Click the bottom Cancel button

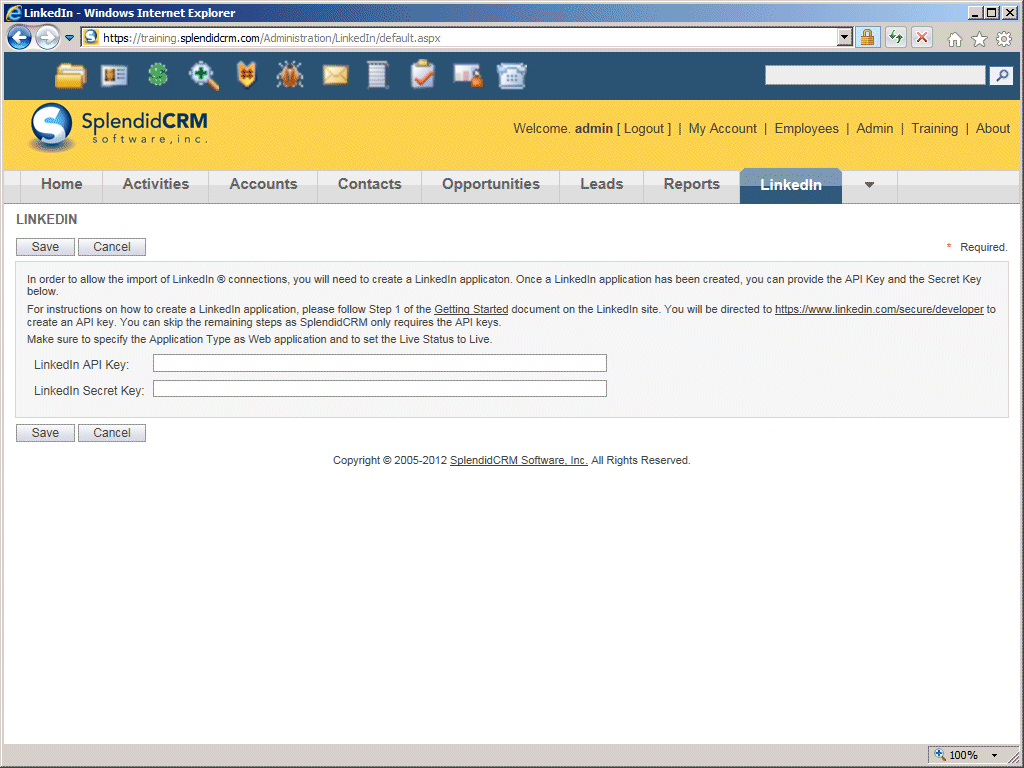coord(112,433)
